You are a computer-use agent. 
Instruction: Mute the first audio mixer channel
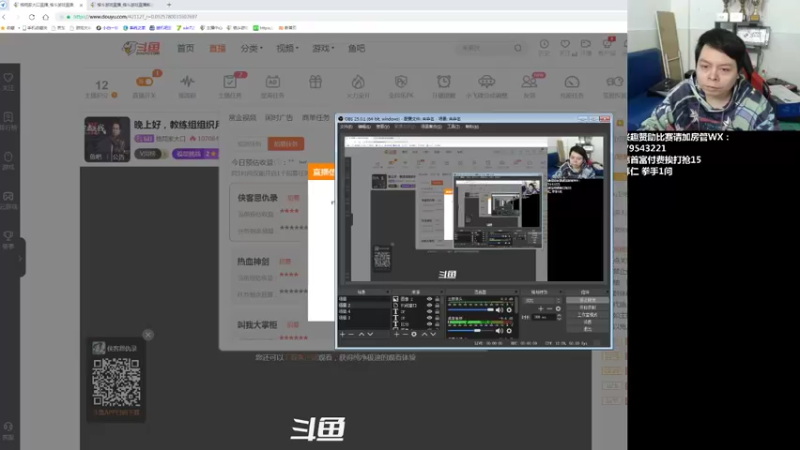pyautogui.click(x=499, y=310)
